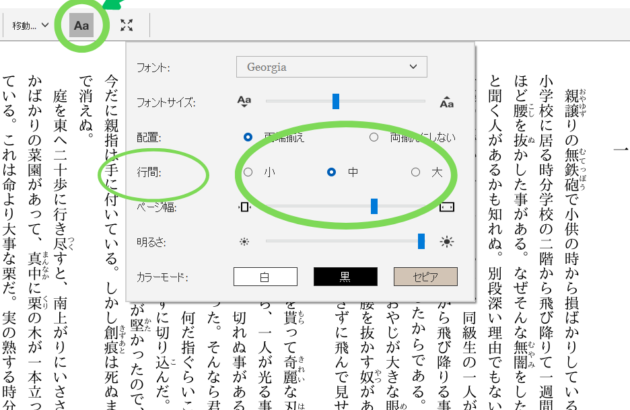Image resolution: width=630 pixels, height=410 pixels.
Task: Open the 移動 dropdown menu
Action: 30,25
